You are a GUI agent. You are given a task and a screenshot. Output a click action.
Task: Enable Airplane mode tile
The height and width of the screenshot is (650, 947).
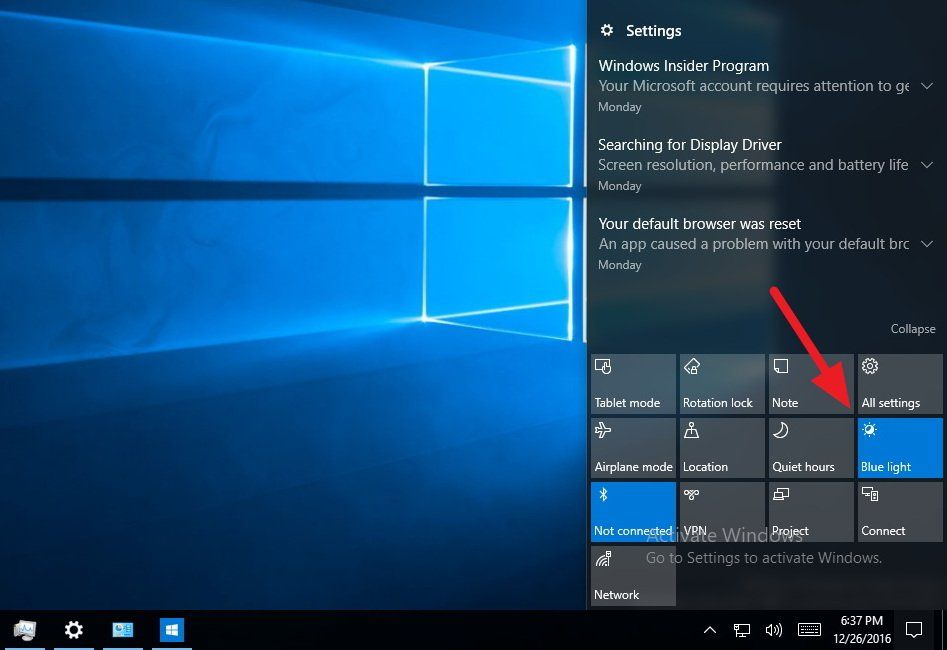(633, 448)
